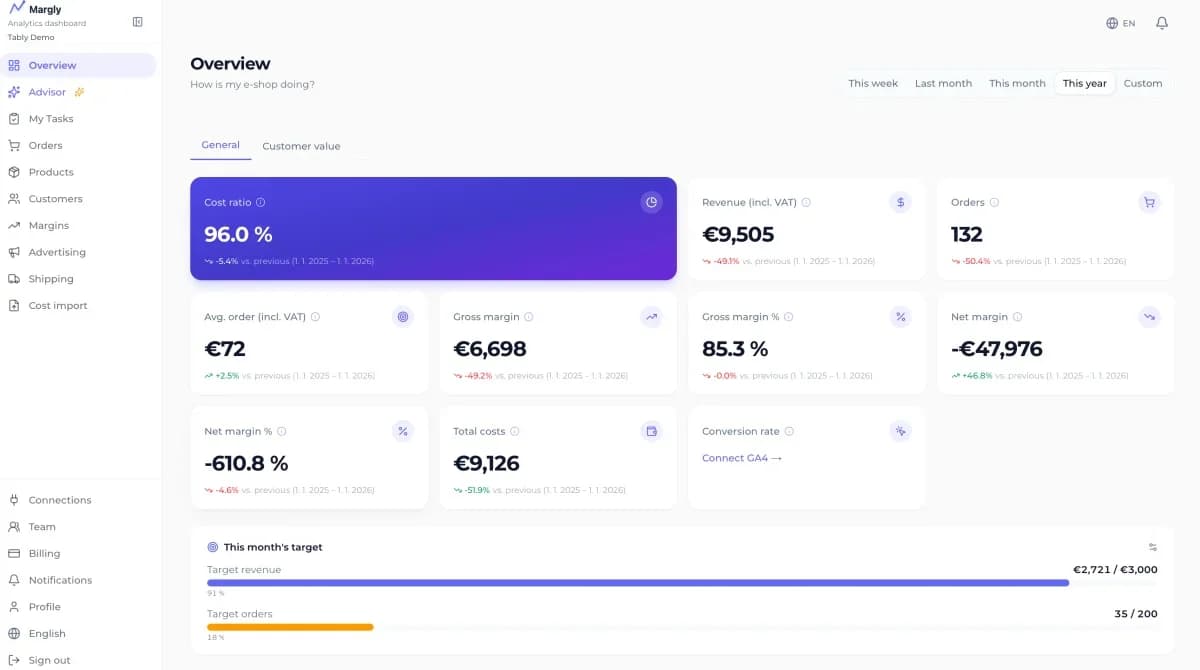1200x670 pixels.
Task: Open the EN language selector
Action: [1121, 22]
